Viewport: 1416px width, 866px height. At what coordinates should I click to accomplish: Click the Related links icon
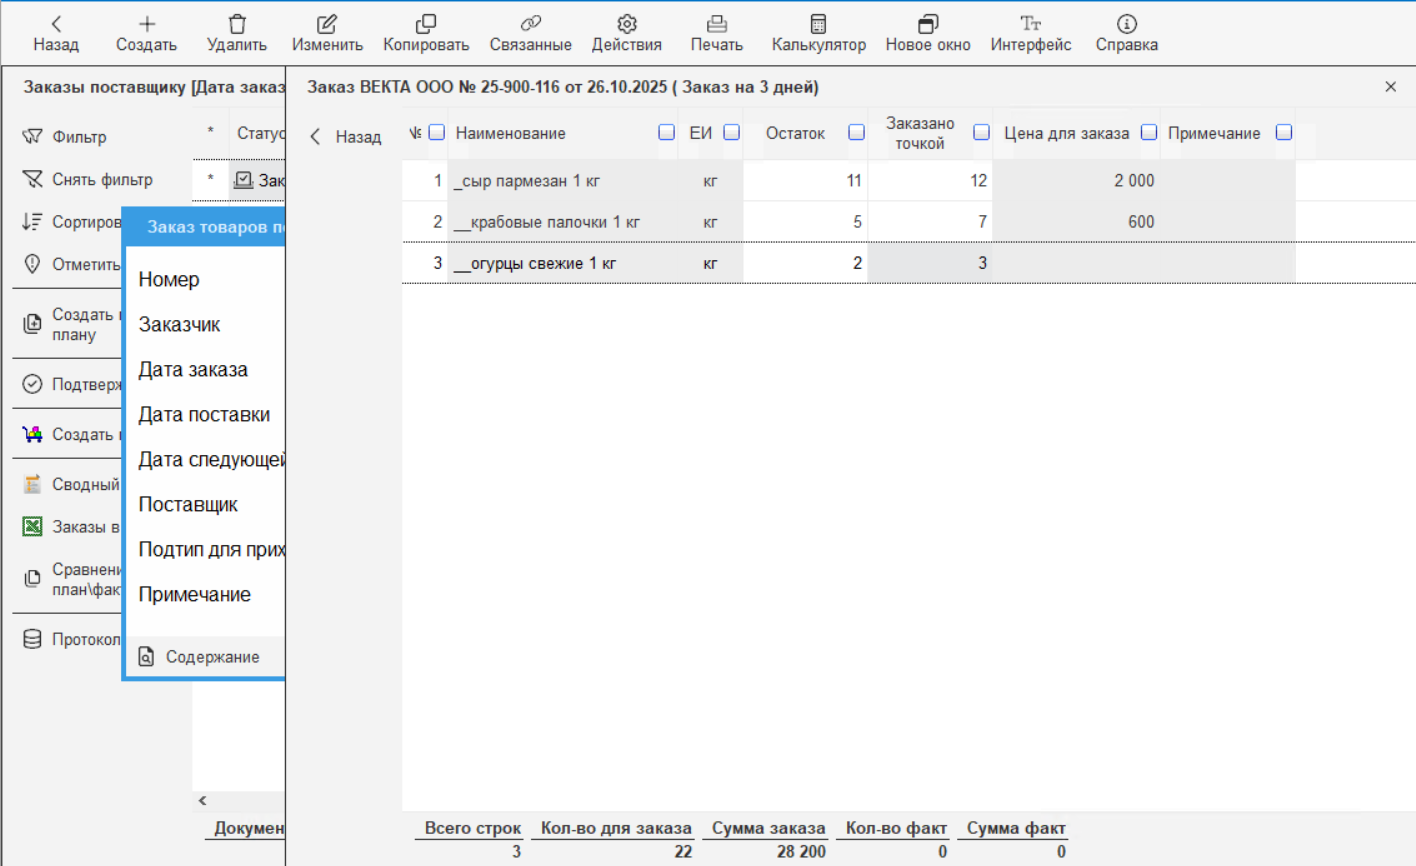pyautogui.click(x=530, y=24)
